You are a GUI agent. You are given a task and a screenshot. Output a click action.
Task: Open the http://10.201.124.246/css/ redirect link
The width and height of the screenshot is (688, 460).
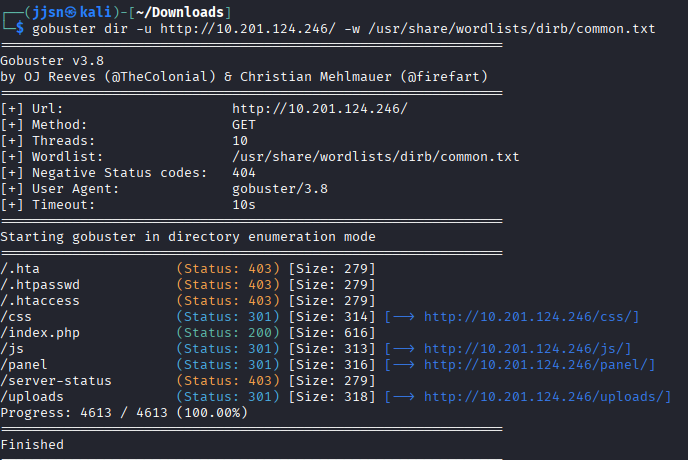point(531,317)
